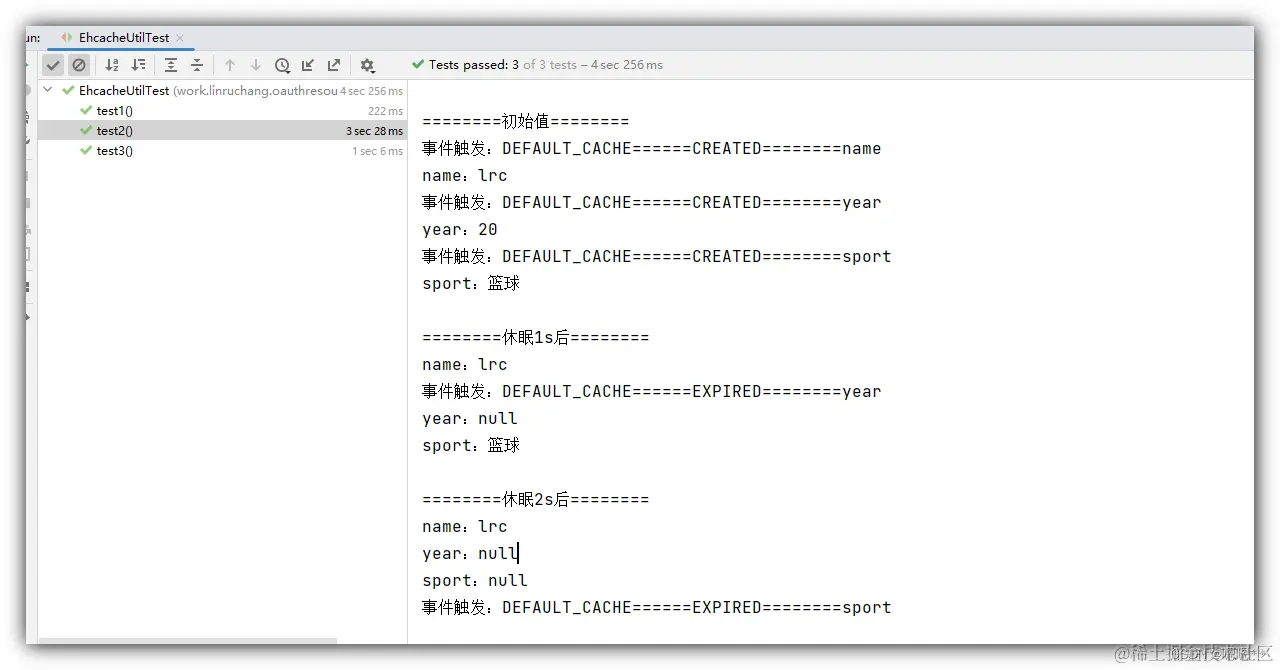Click the '休眠1s后' console header line
1280x670 pixels.
click(535, 337)
